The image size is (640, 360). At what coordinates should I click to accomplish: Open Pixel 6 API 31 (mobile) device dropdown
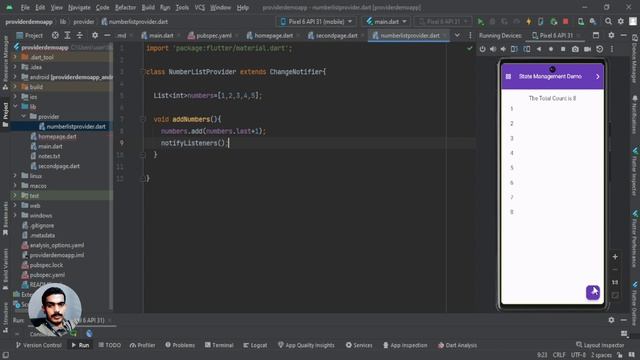point(316,22)
